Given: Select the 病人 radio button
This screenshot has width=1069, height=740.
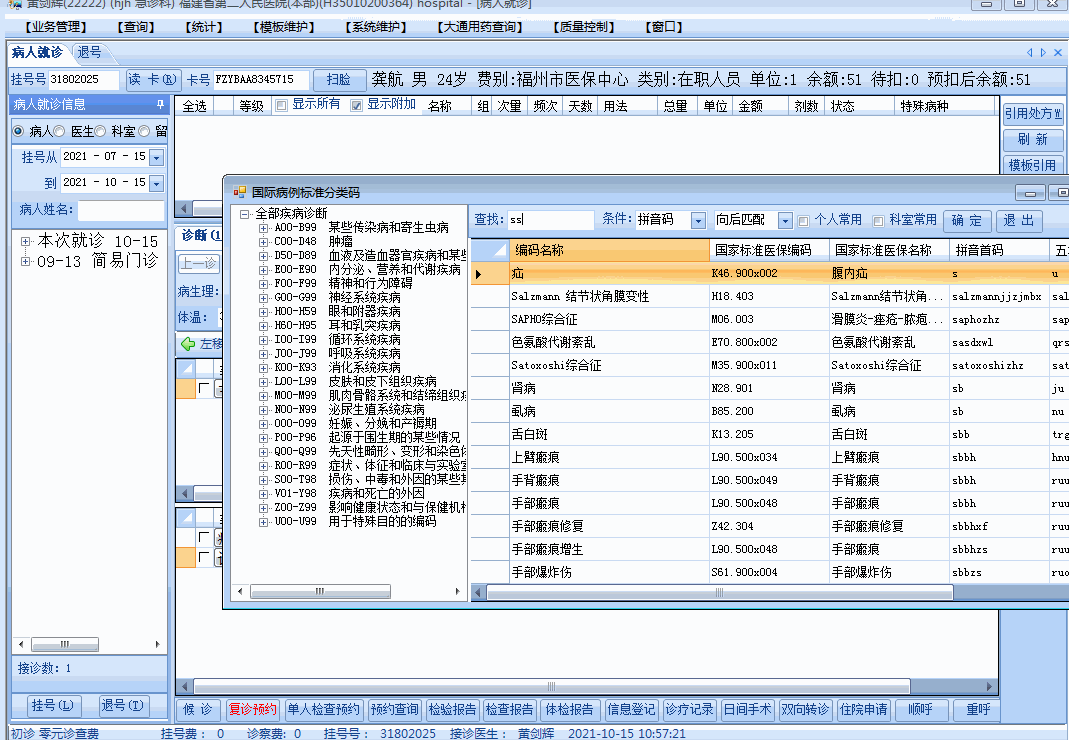Looking at the screenshot, I should tap(18, 131).
